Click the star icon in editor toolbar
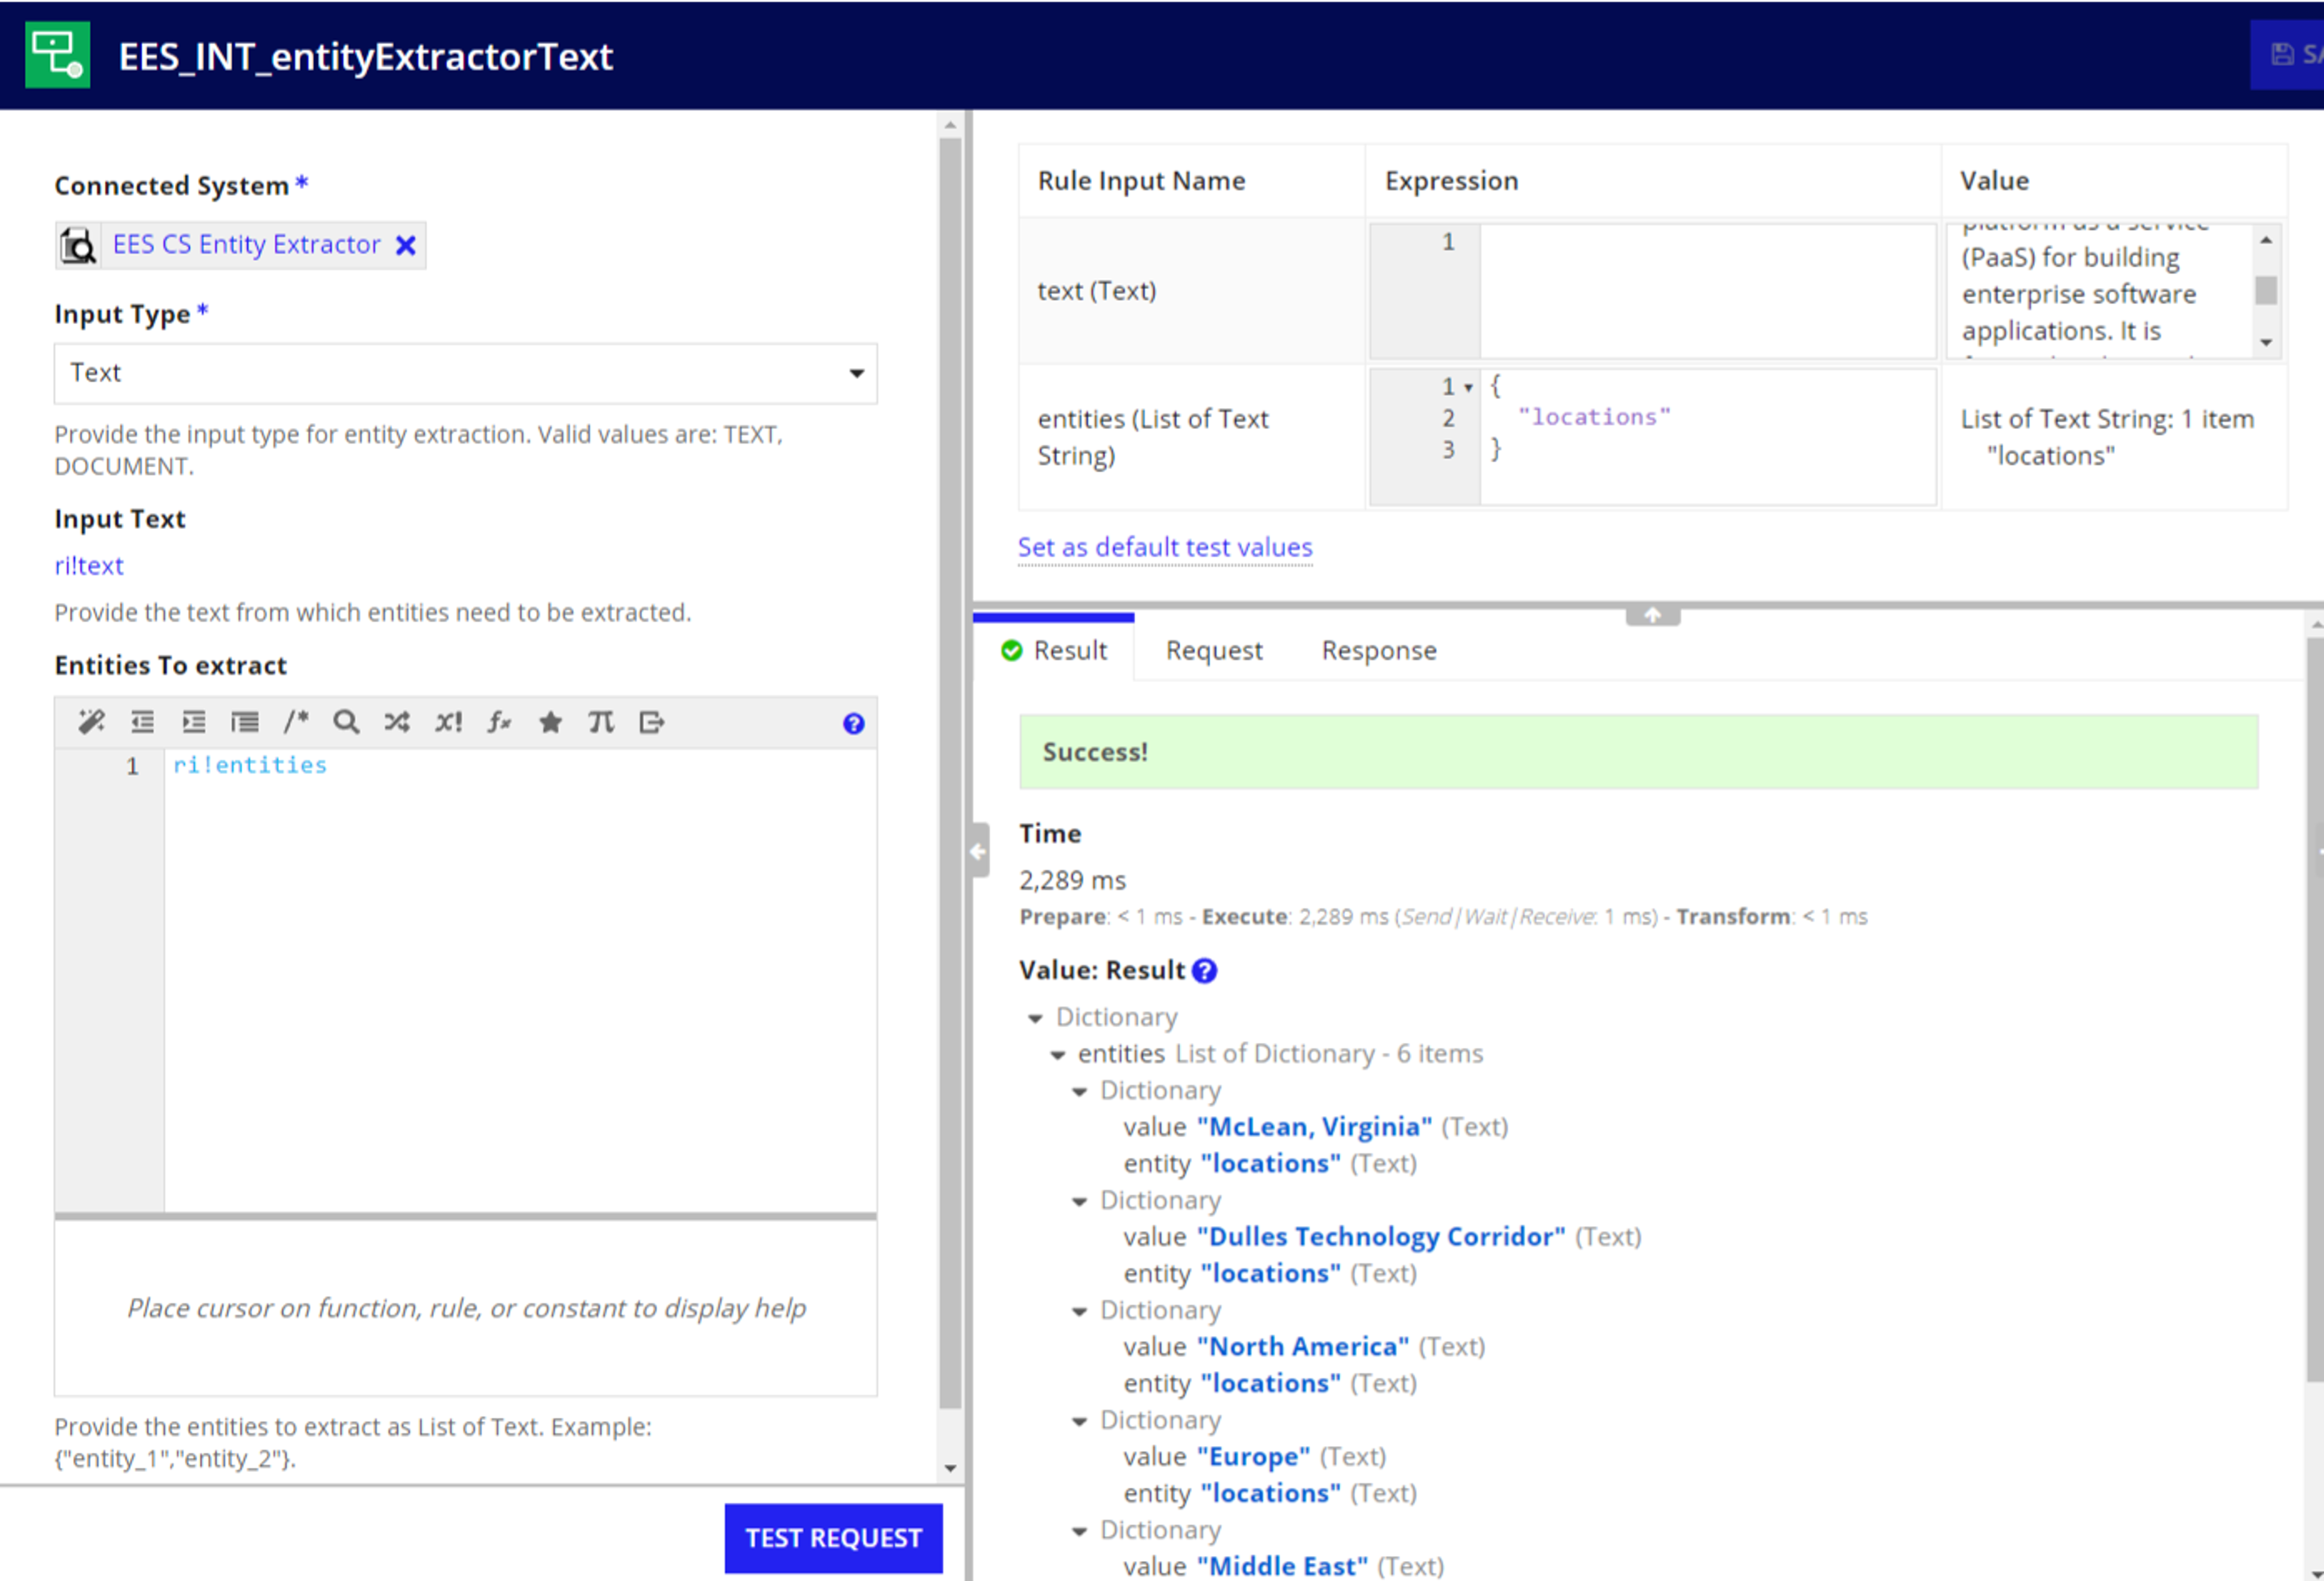 (550, 722)
